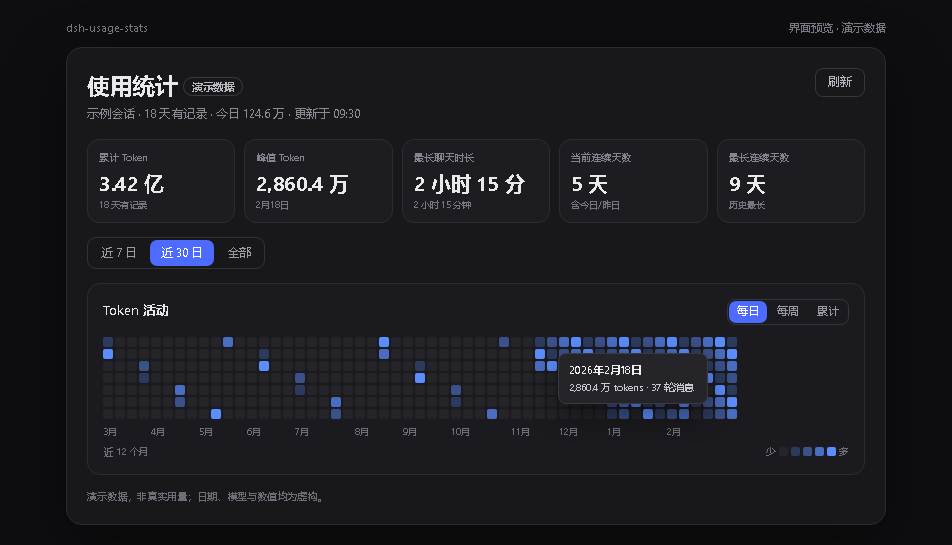Image resolution: width=952 pixels, height=545 pixels.
Task: Click the 9月 month label
Action: click(x=410, y=432)
